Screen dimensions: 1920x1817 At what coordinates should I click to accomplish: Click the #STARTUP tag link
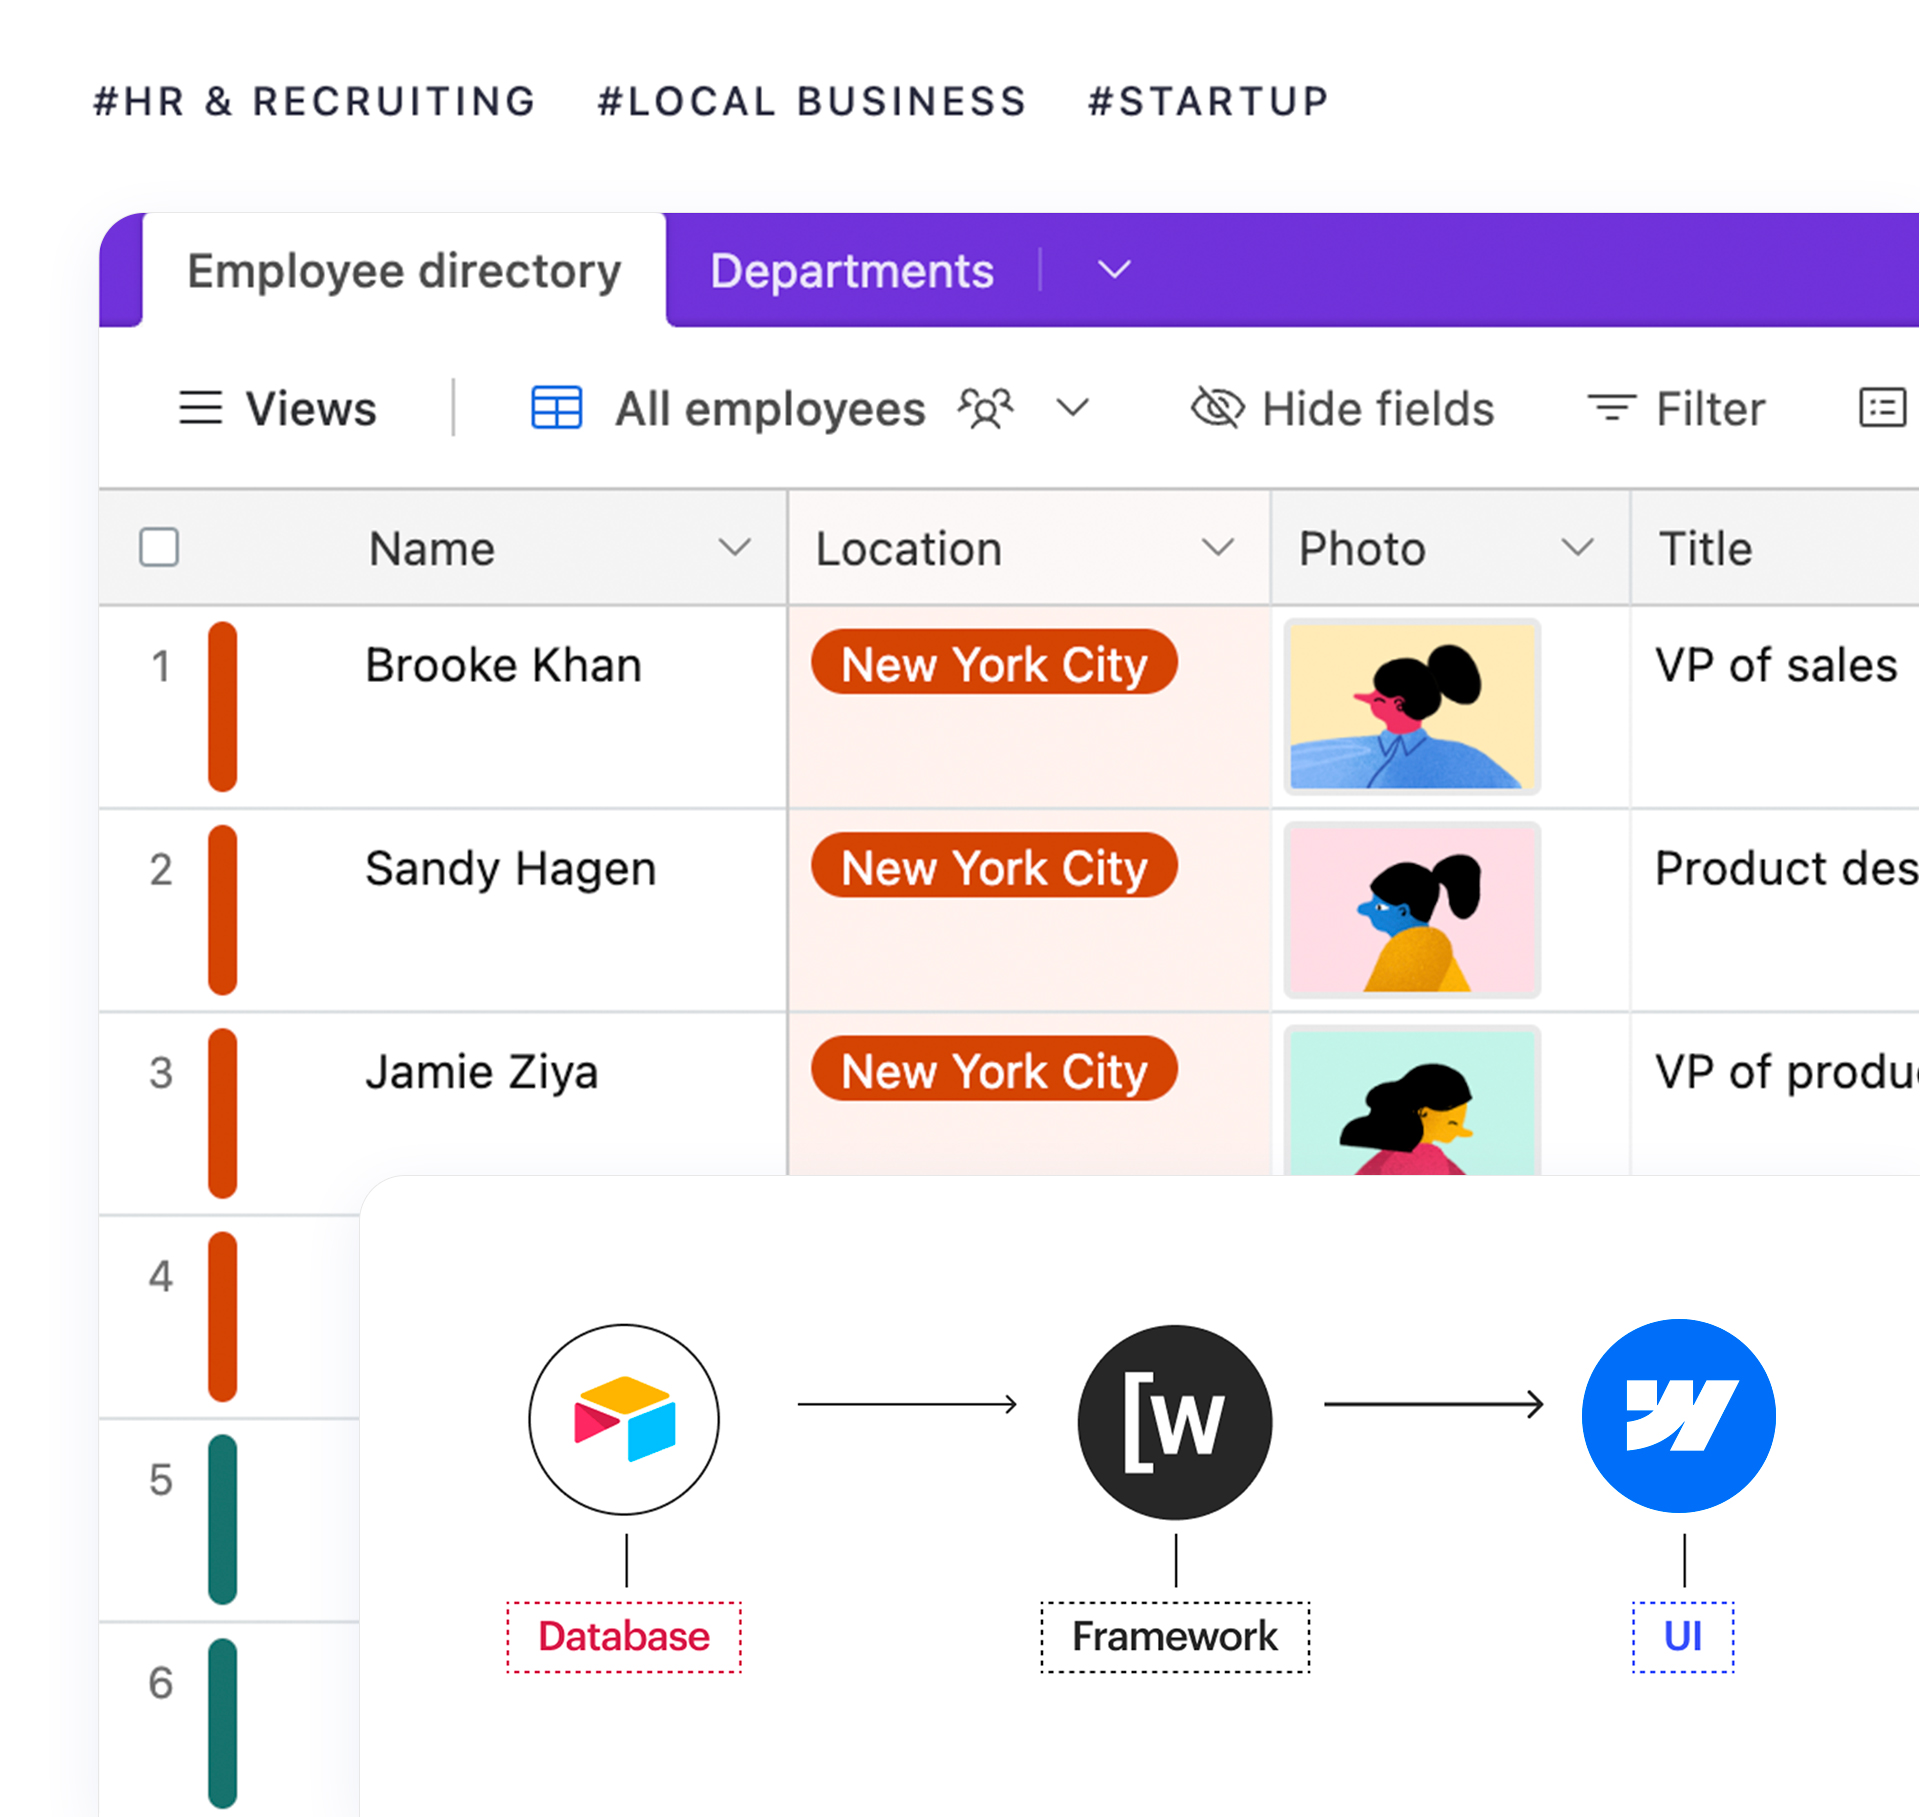[1208, 101]
